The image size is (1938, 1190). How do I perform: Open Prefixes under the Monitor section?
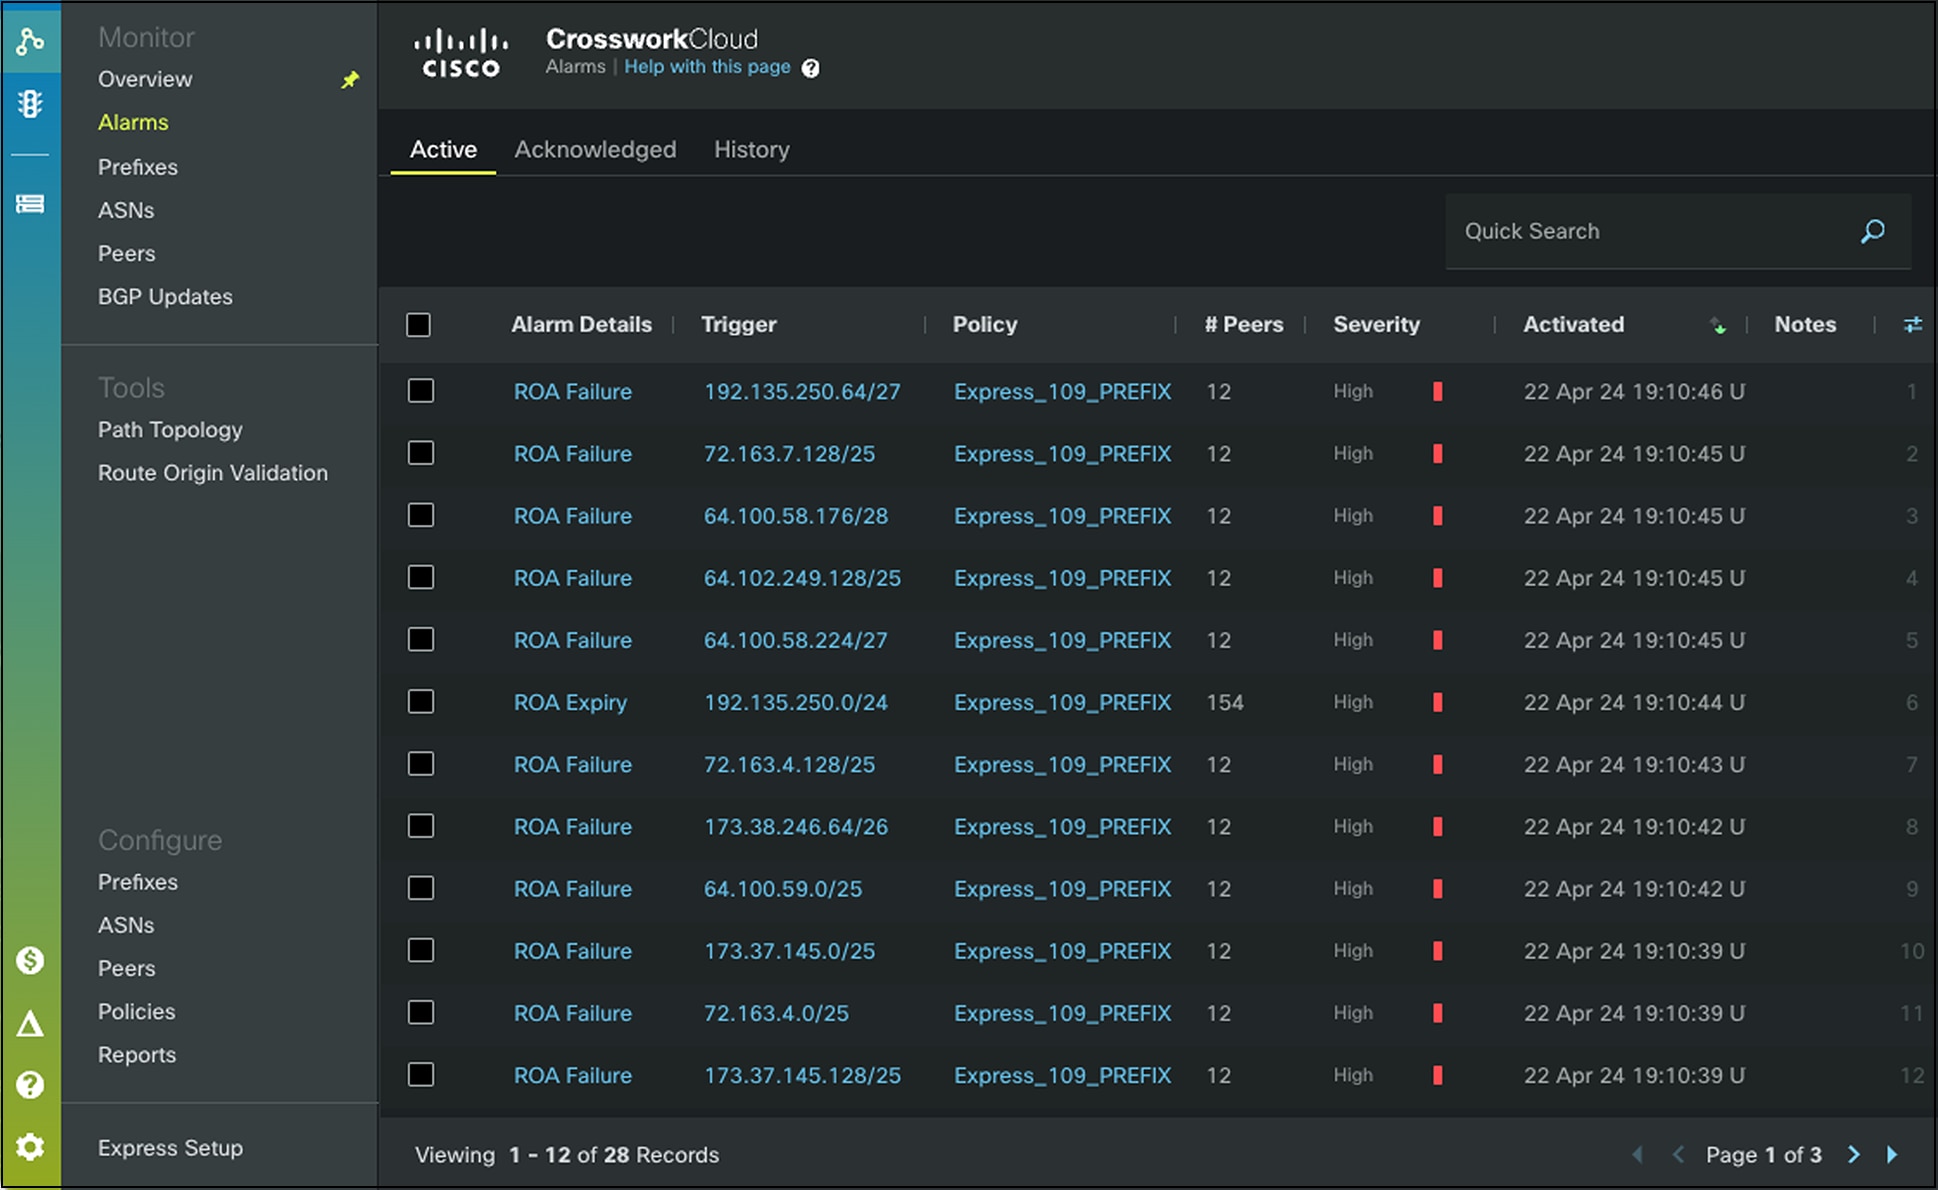pos(138,167)
